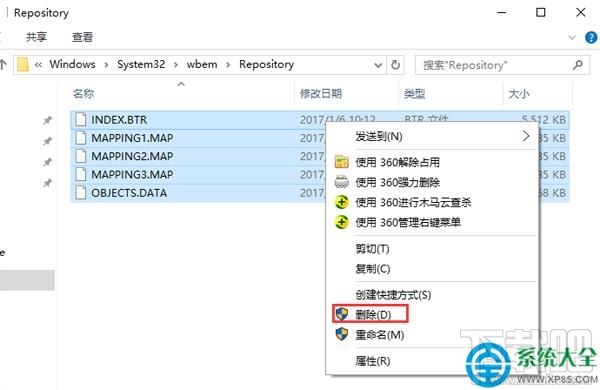Navigate to System32 in the breadcrumb

pos(141,64)
